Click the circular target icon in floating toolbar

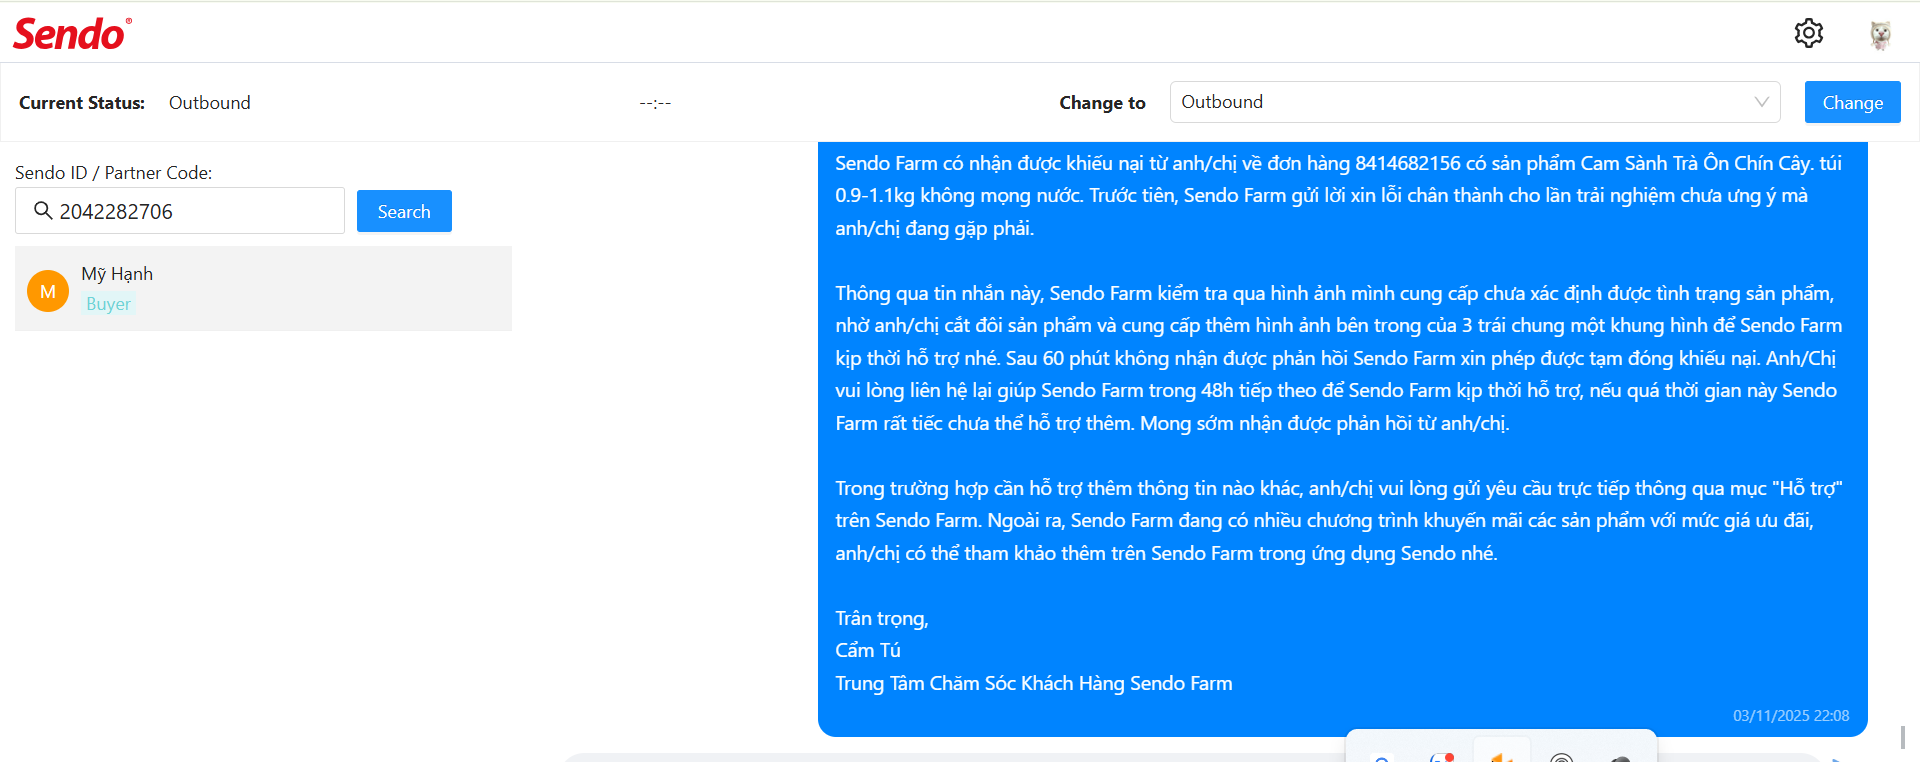(x=1561, y=757)
